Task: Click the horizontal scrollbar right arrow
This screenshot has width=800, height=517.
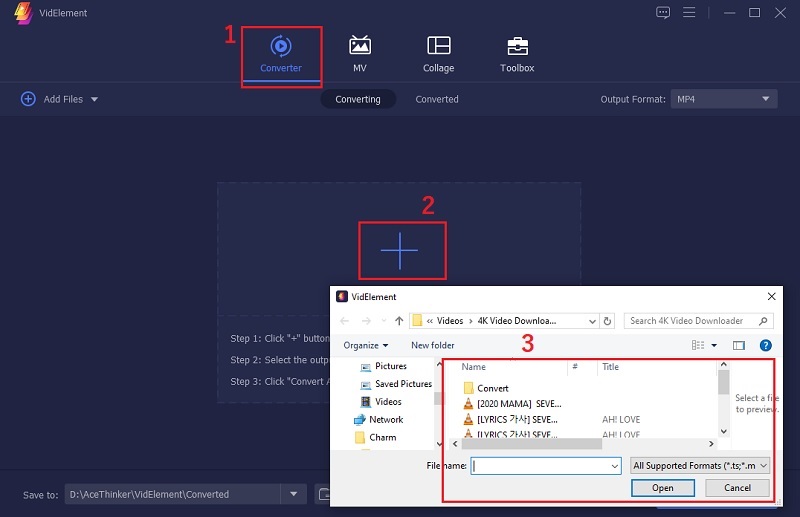Action: point(711,444)
